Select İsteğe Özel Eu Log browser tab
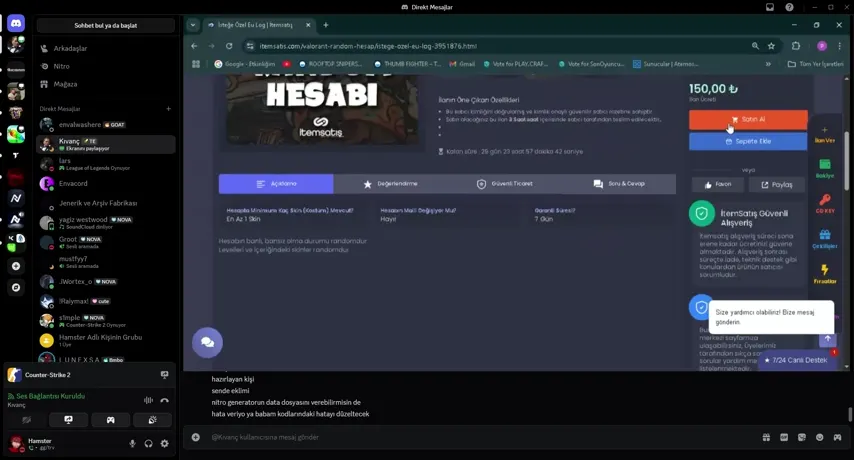Viewport: 854px width, 460px height. click(x=259, y=25)
